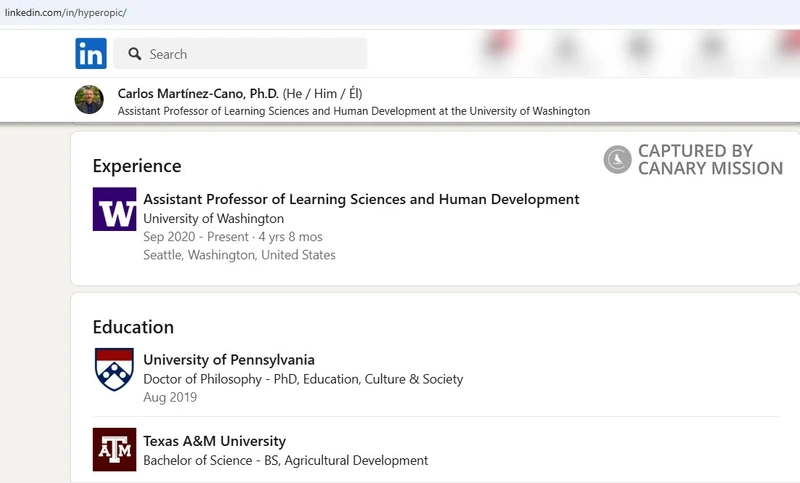Screen dimensions: 800x483
Task: Open University of Washington company link
Action: 213,218
